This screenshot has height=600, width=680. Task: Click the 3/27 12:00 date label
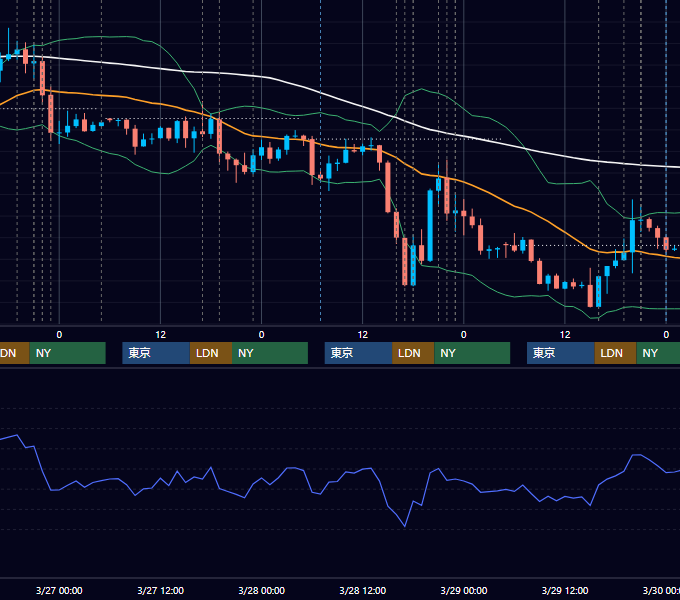[160, 590]
